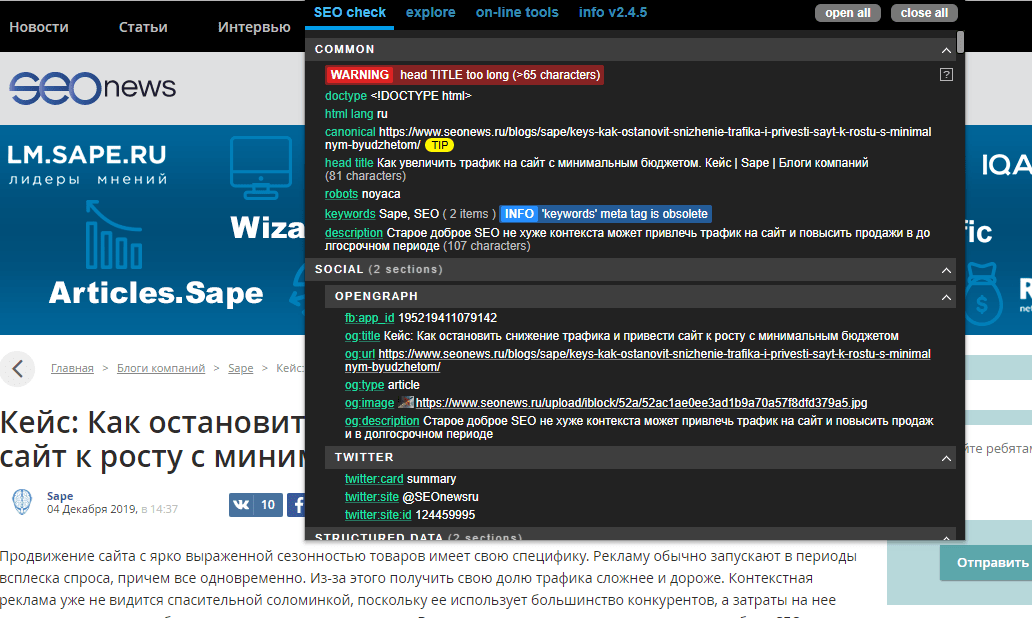Screen dimensions: 1032x618
Task: Click the twitter:card link
Action: coord(374,479)
